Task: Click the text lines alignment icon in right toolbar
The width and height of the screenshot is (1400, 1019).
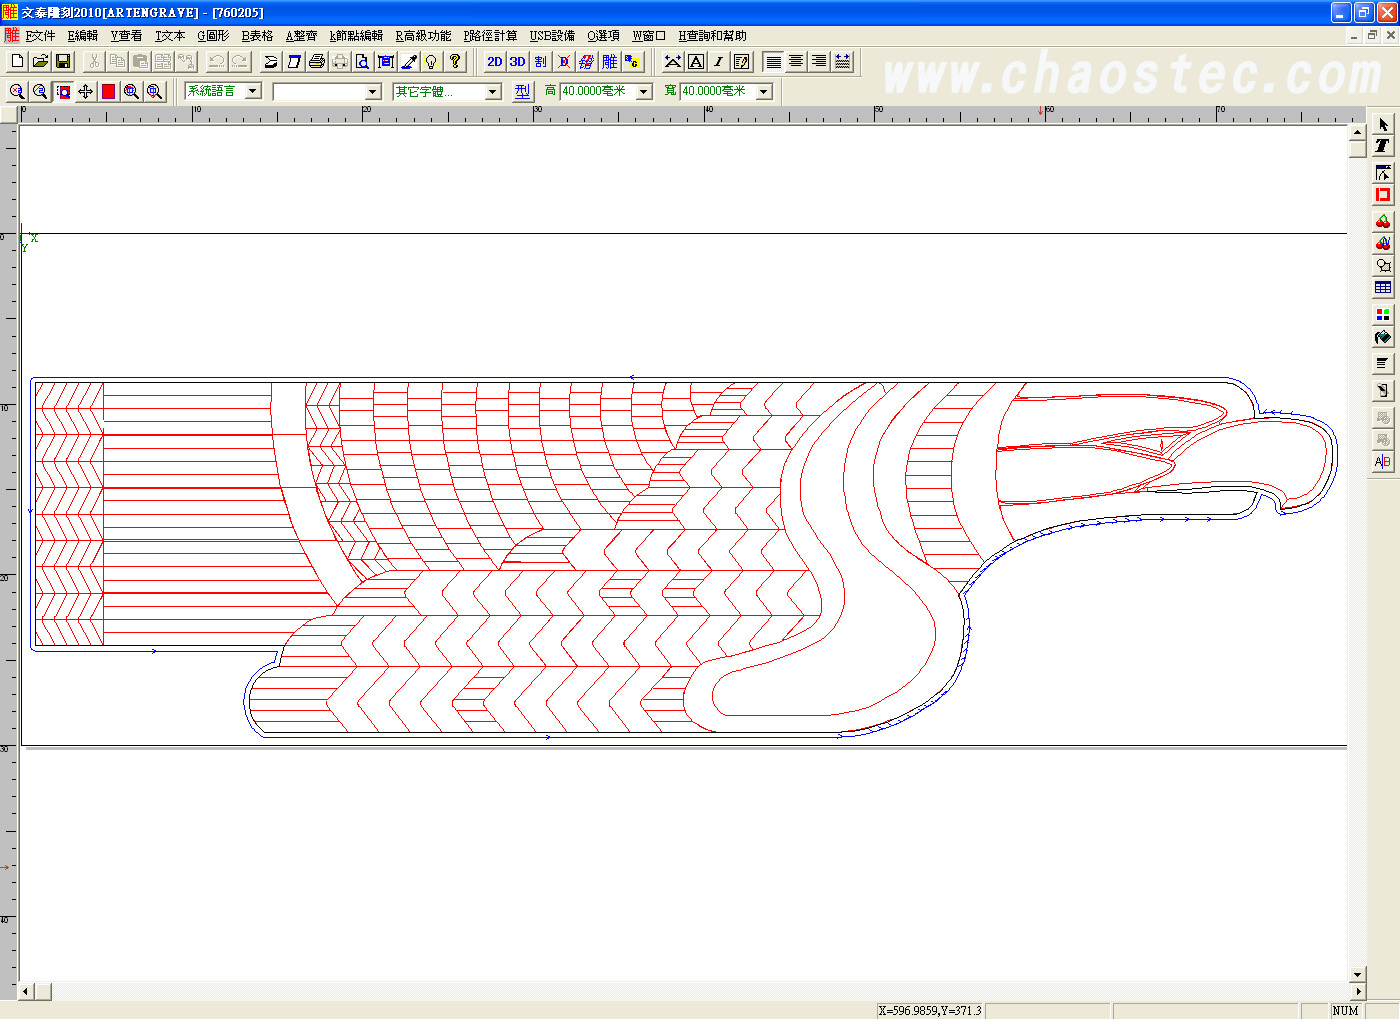Action: tap(1383, 363)
